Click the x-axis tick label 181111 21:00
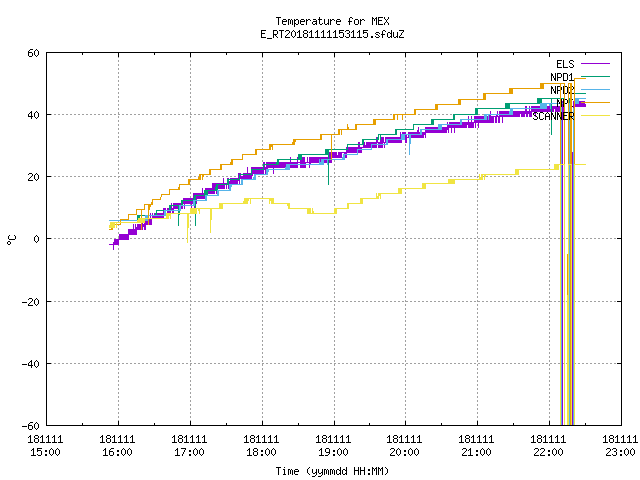640x480 pixels. click(x=476, y=446)
